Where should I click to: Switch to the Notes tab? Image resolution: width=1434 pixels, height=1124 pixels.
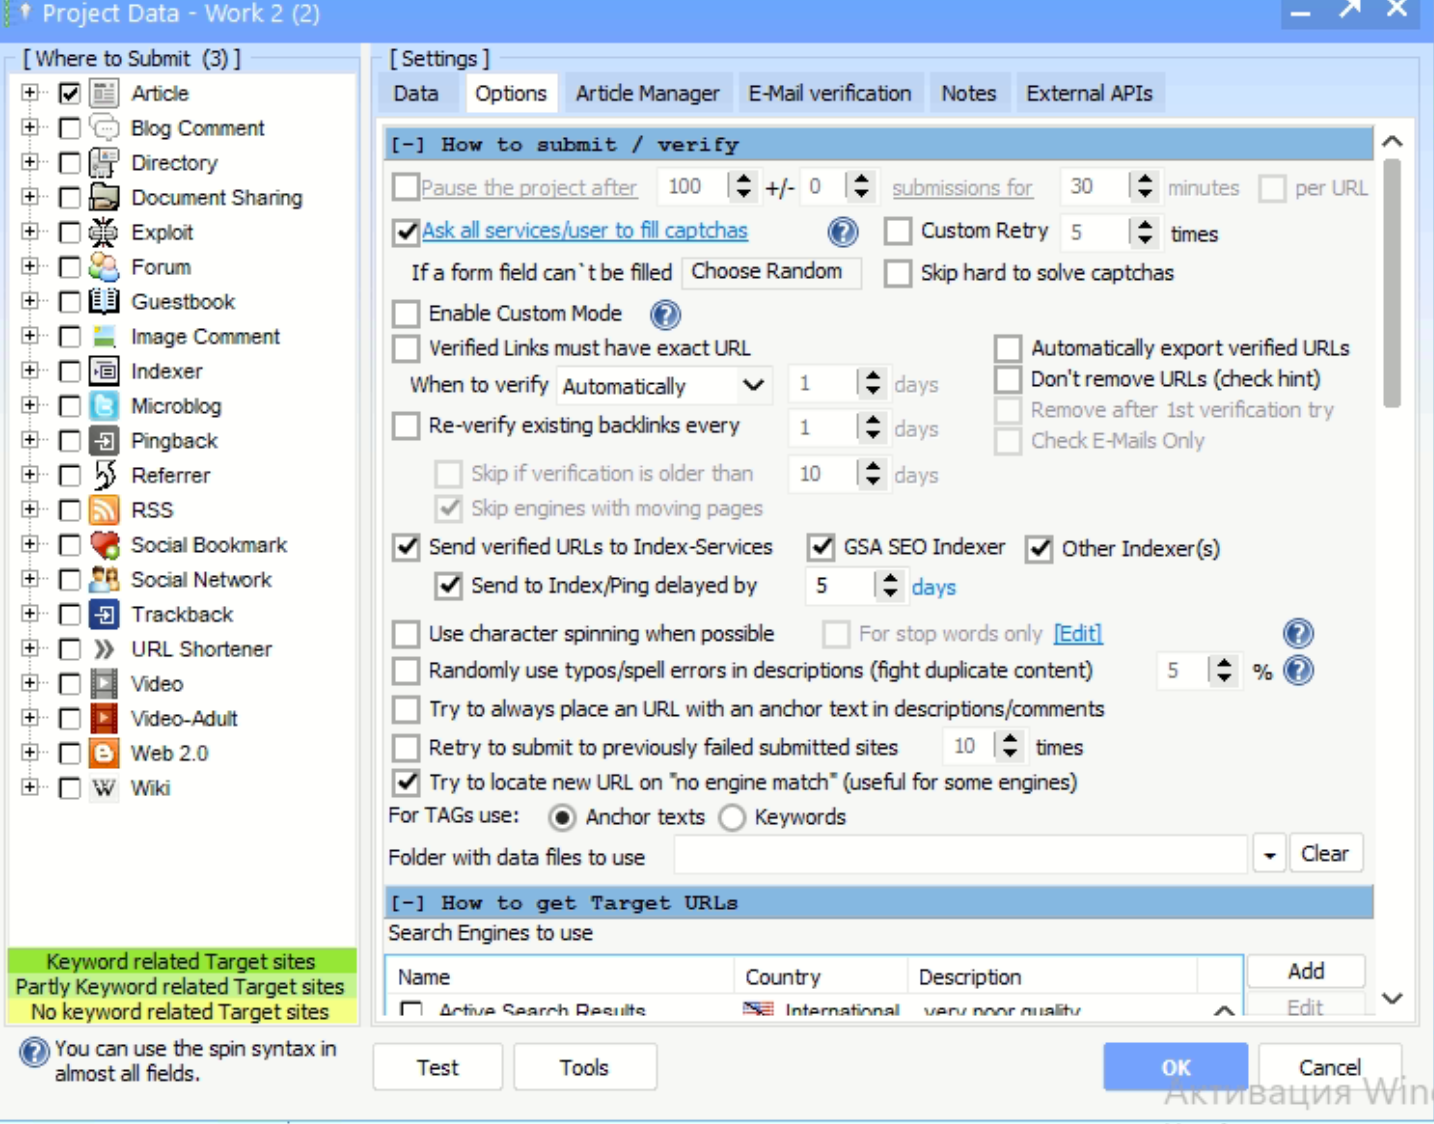(x=968, y=93)
